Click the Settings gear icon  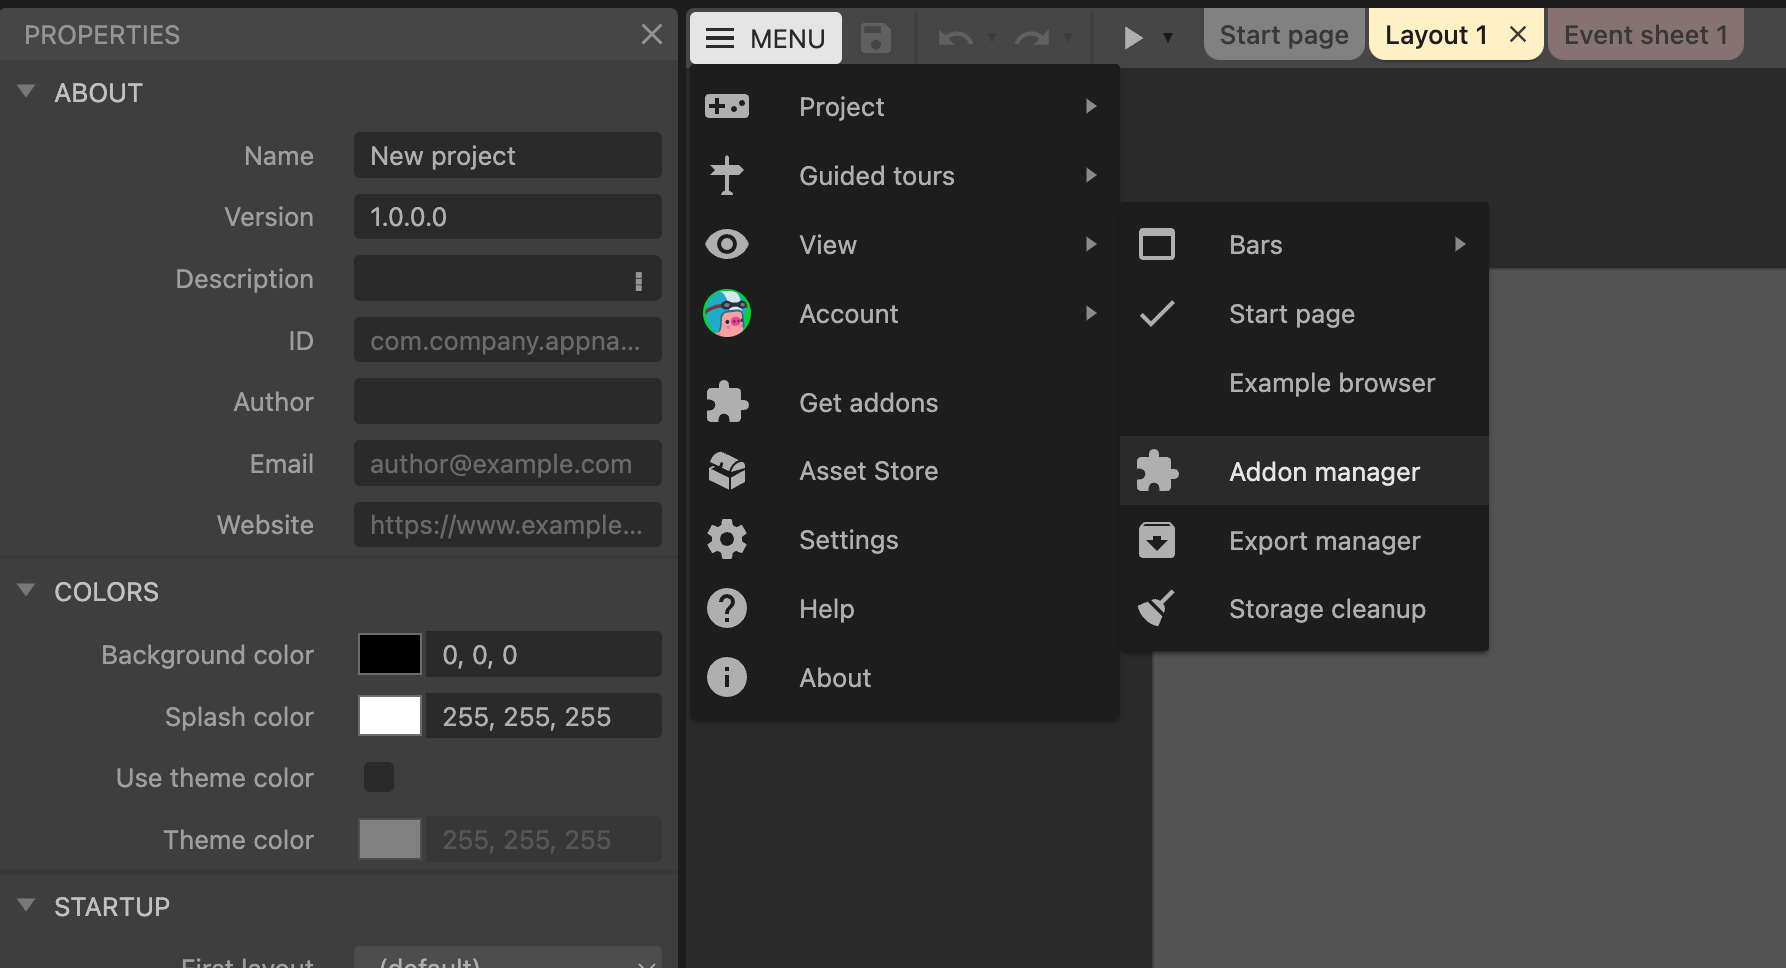click(x=727, y=540)
